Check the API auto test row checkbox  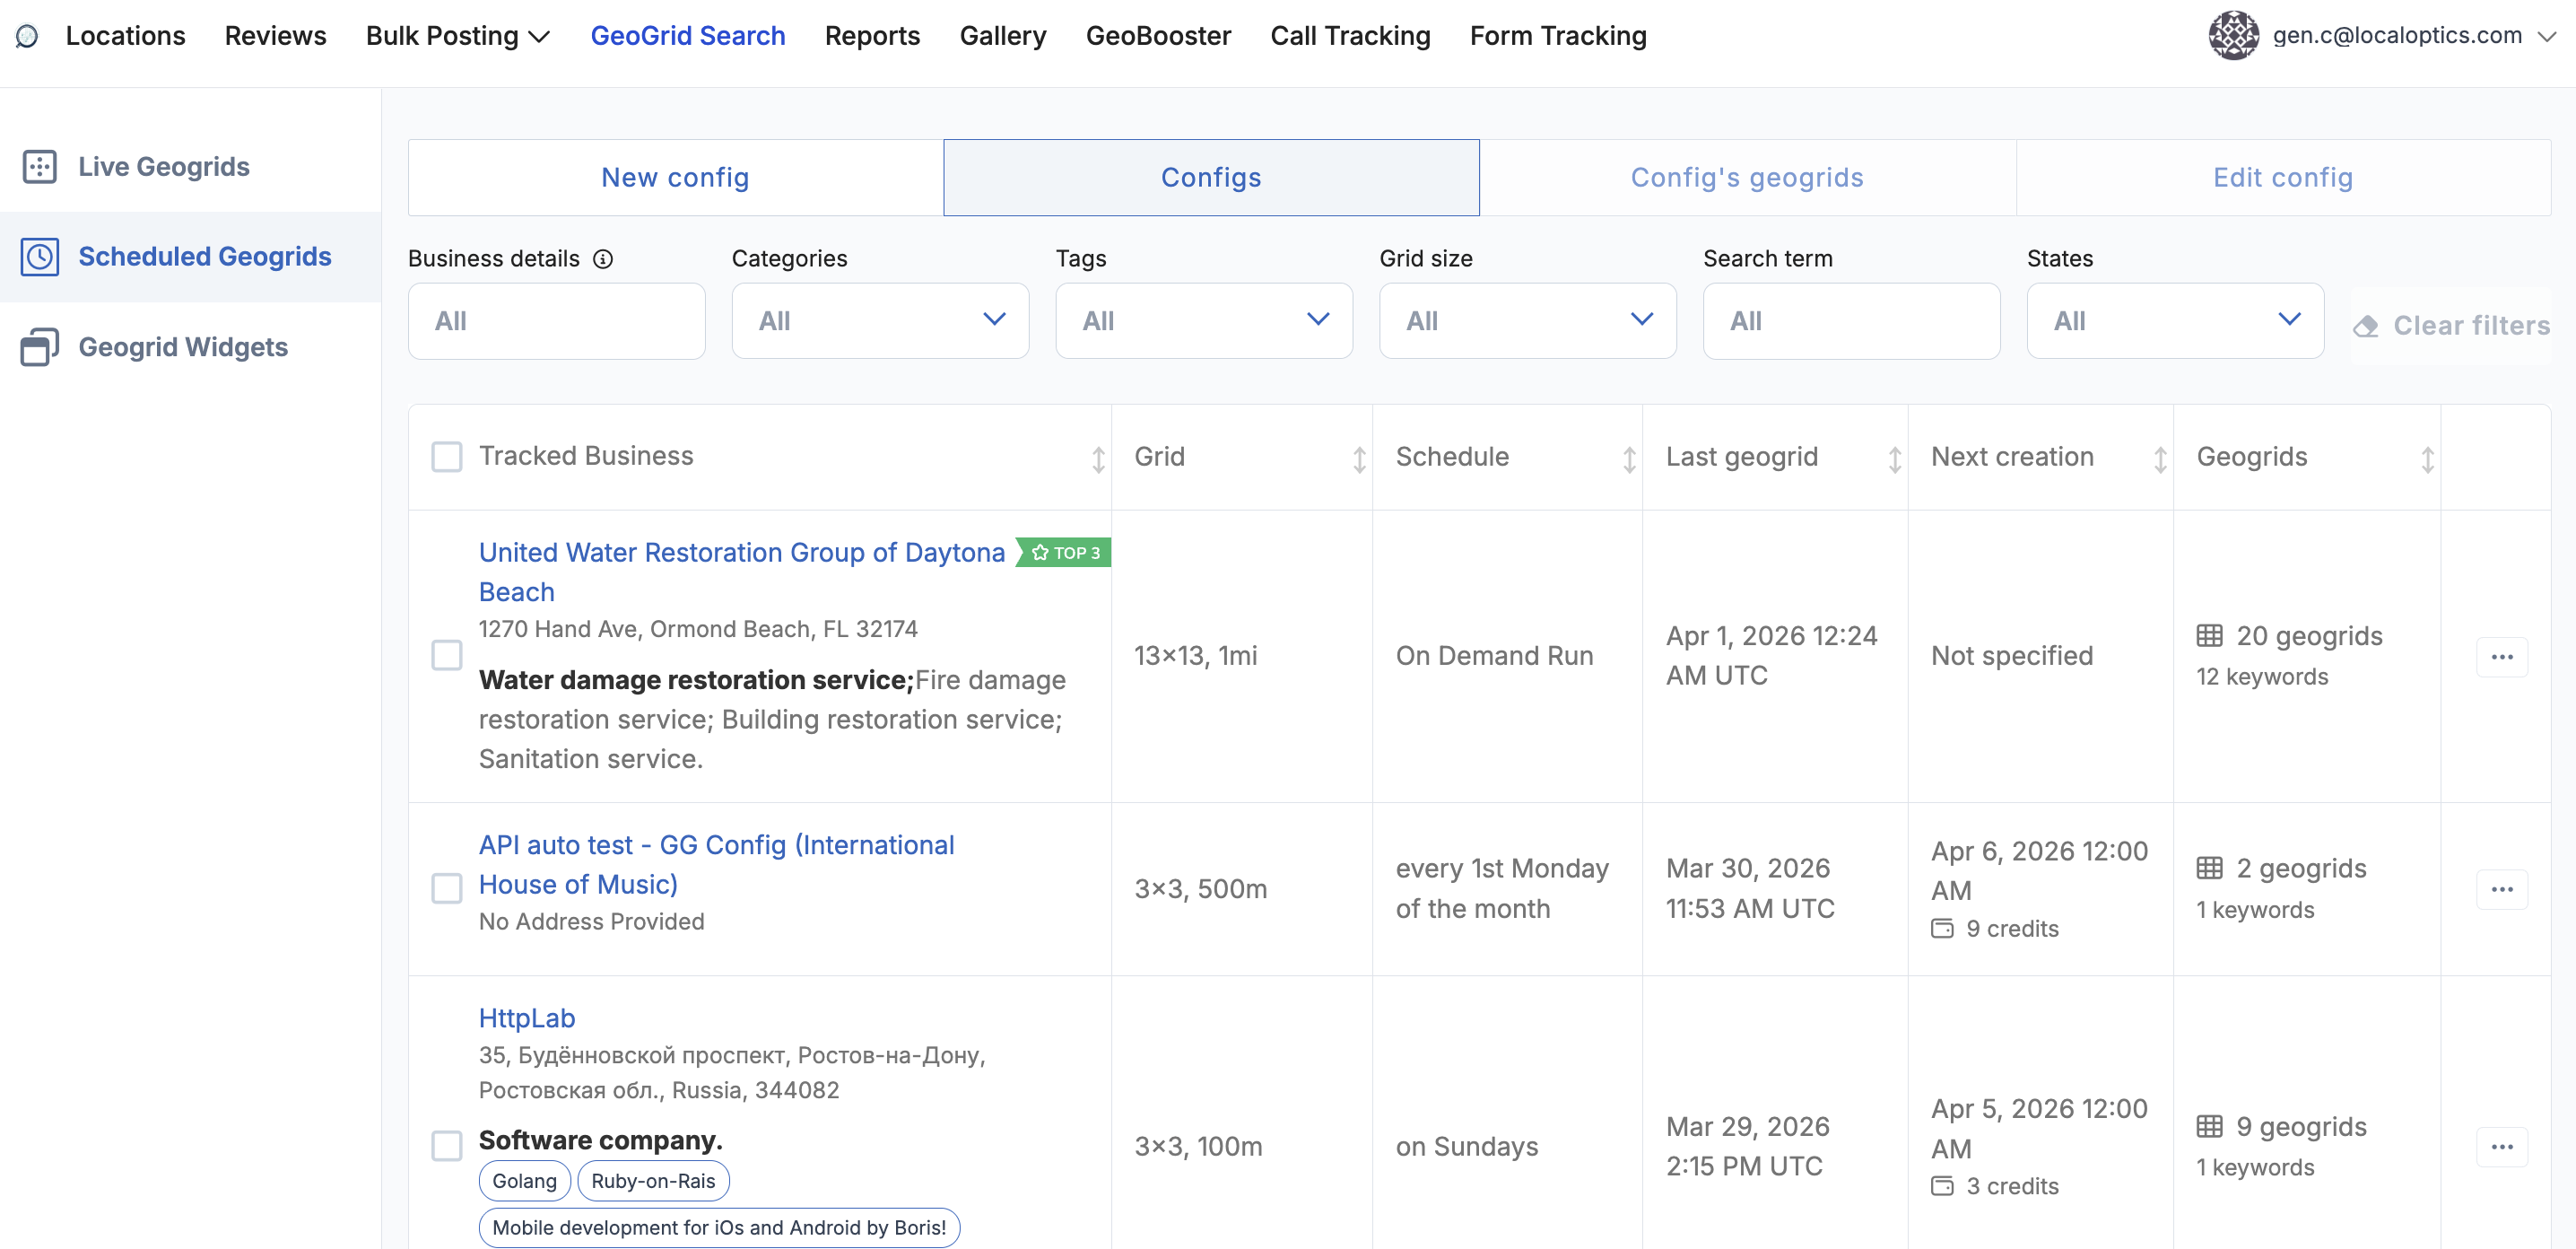click(x=446, y=888)
